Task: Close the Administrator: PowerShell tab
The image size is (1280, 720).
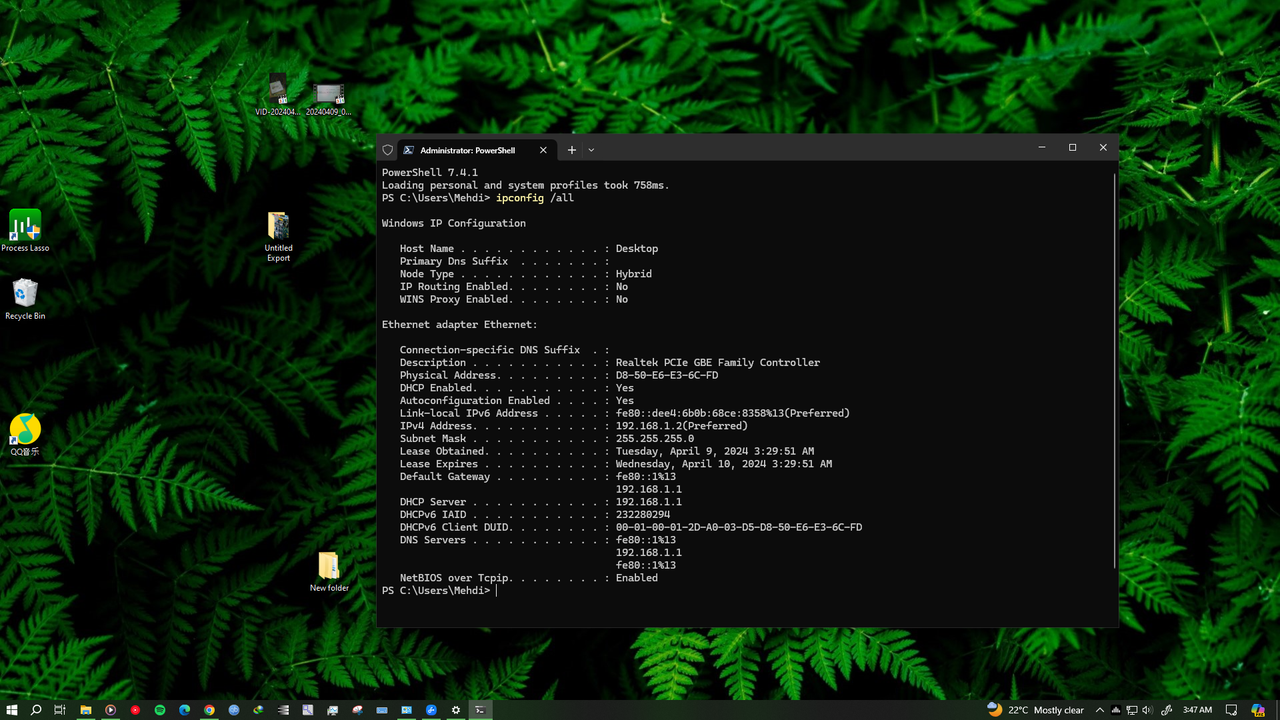Action: coord(543,150)
